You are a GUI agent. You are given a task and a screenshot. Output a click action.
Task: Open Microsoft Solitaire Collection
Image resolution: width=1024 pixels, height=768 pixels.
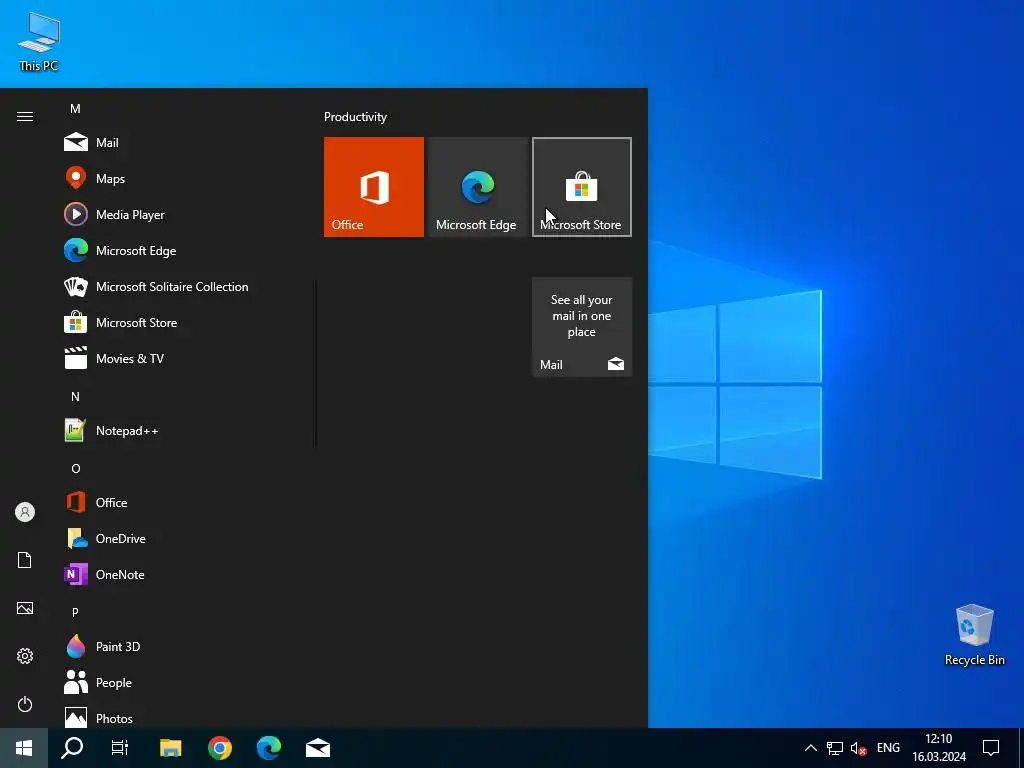[x=185, y=286]
